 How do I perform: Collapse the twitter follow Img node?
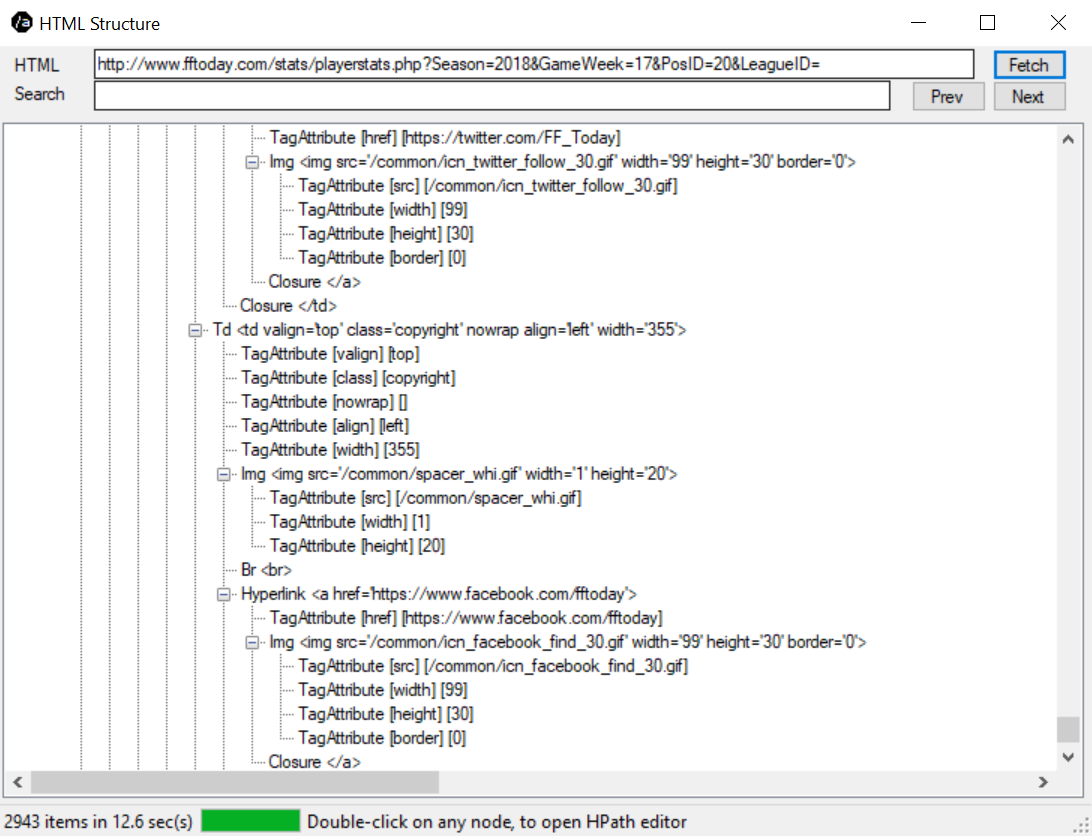click(x=252, y=162)
